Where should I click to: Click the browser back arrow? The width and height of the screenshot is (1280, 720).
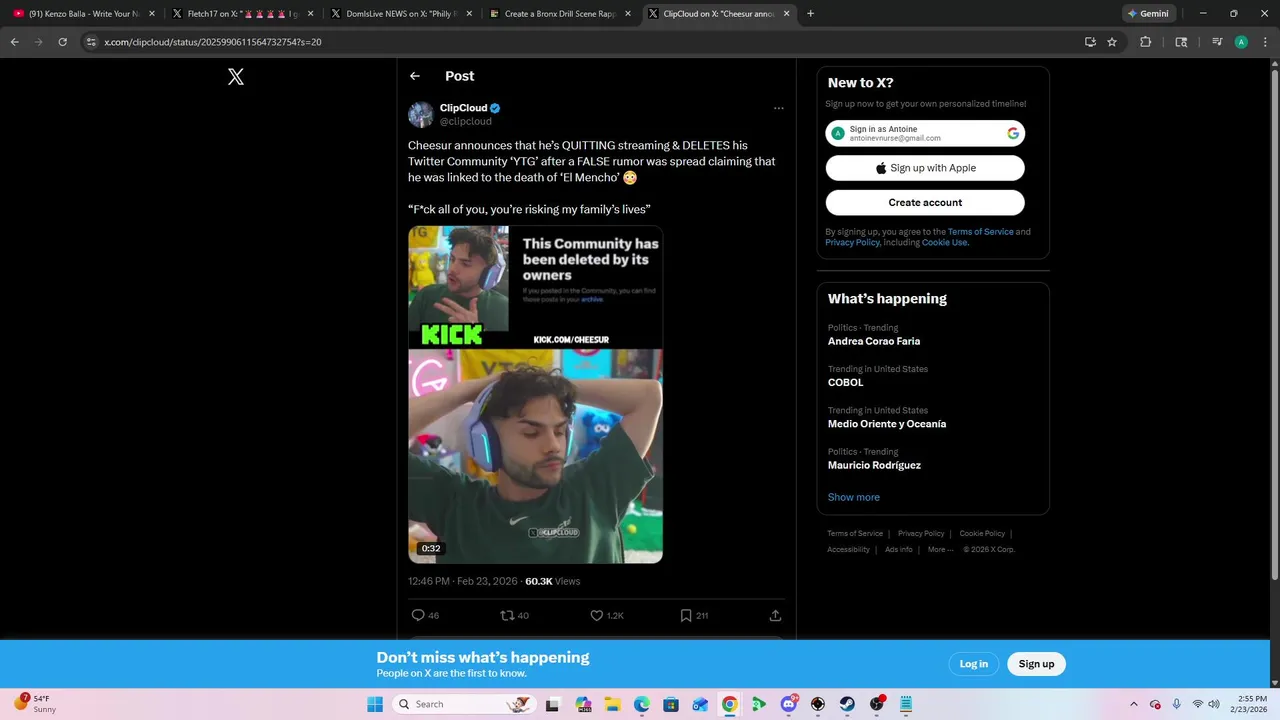(x=15, y=42)
